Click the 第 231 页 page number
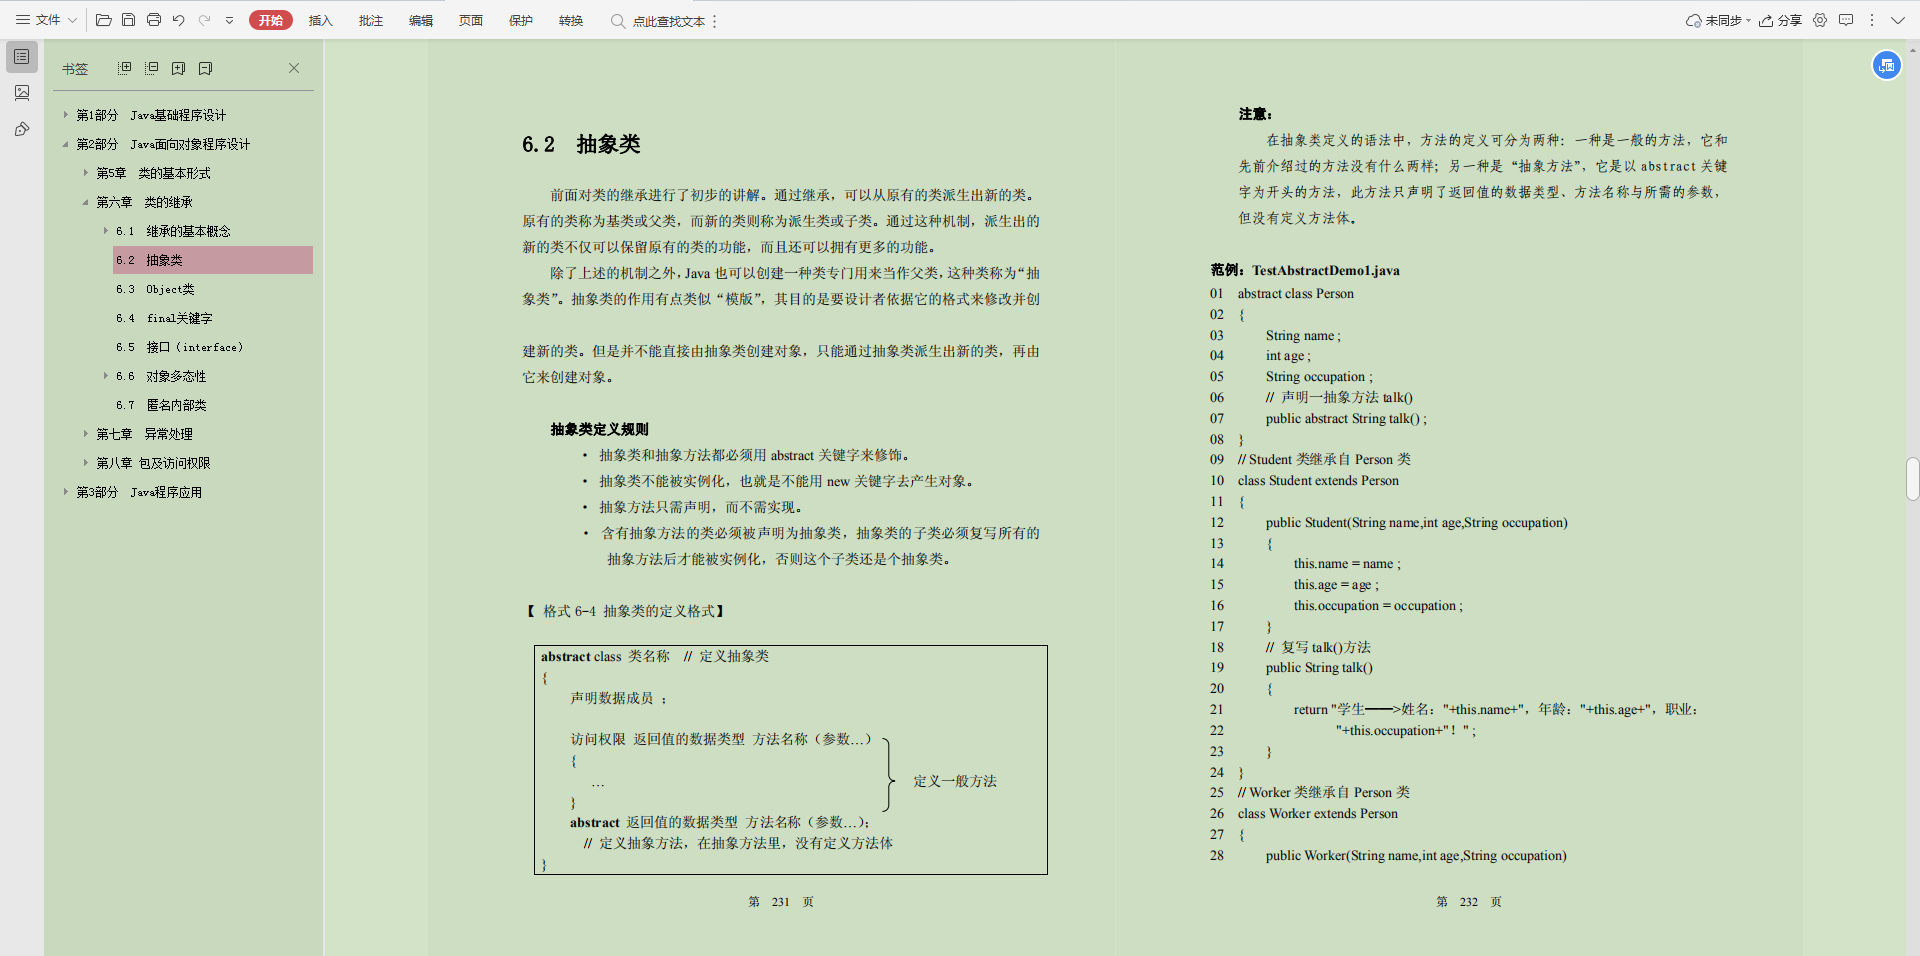Image resolution: width=1920 pixels, height=956 pixels. click(781, 902)
